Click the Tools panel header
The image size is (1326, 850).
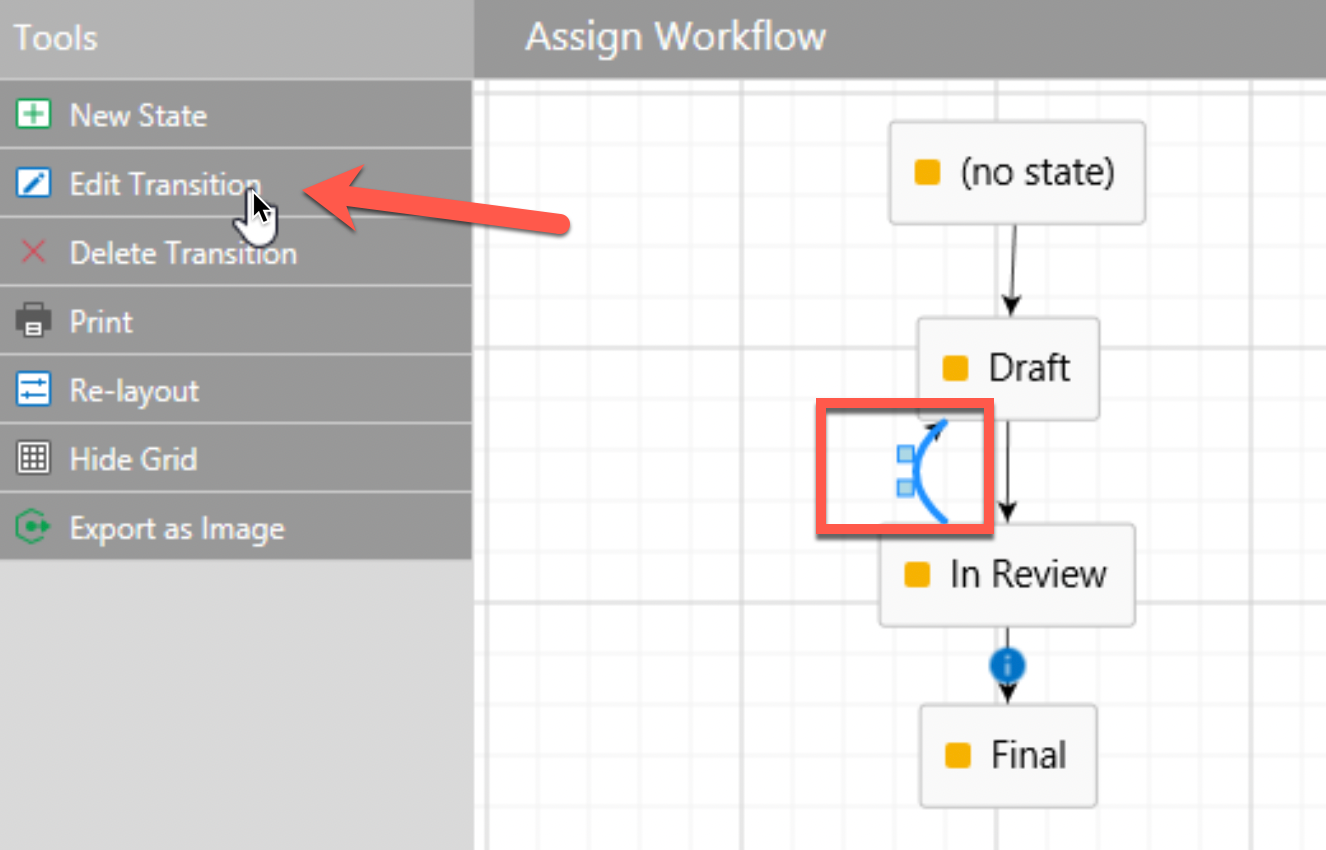tap(236, 39)
